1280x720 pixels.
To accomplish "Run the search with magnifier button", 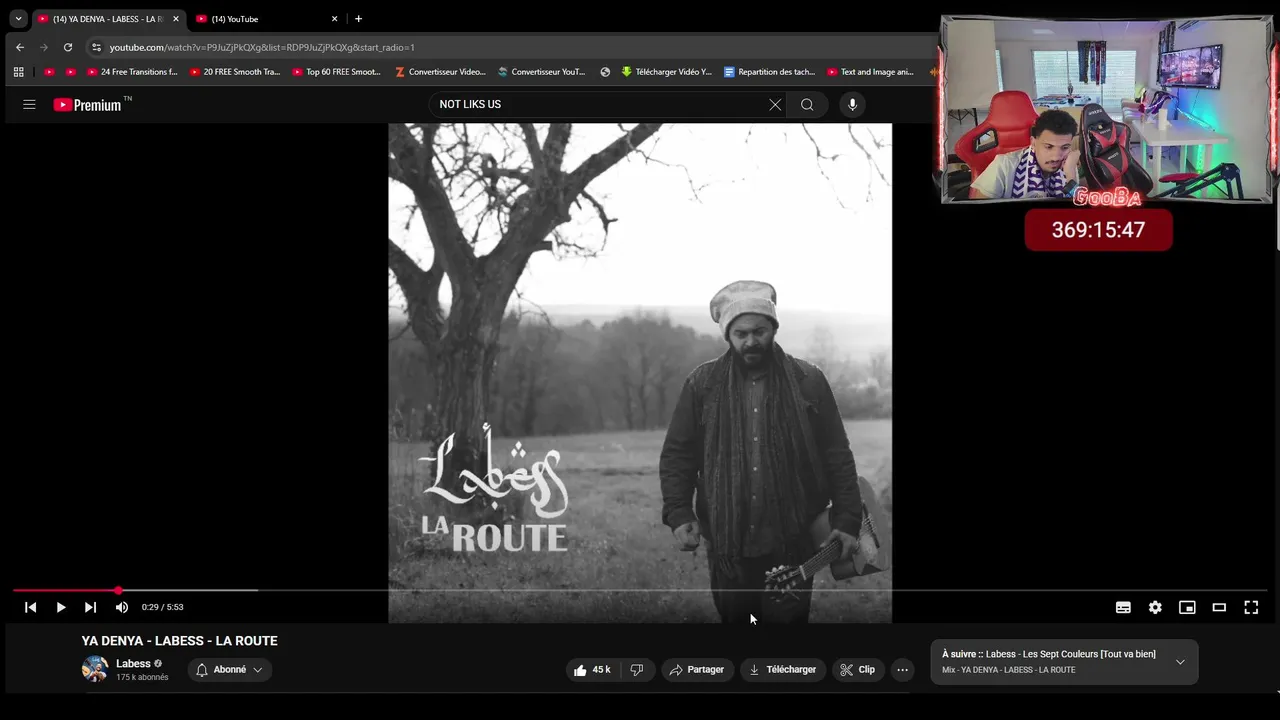I will pos(807,105).
